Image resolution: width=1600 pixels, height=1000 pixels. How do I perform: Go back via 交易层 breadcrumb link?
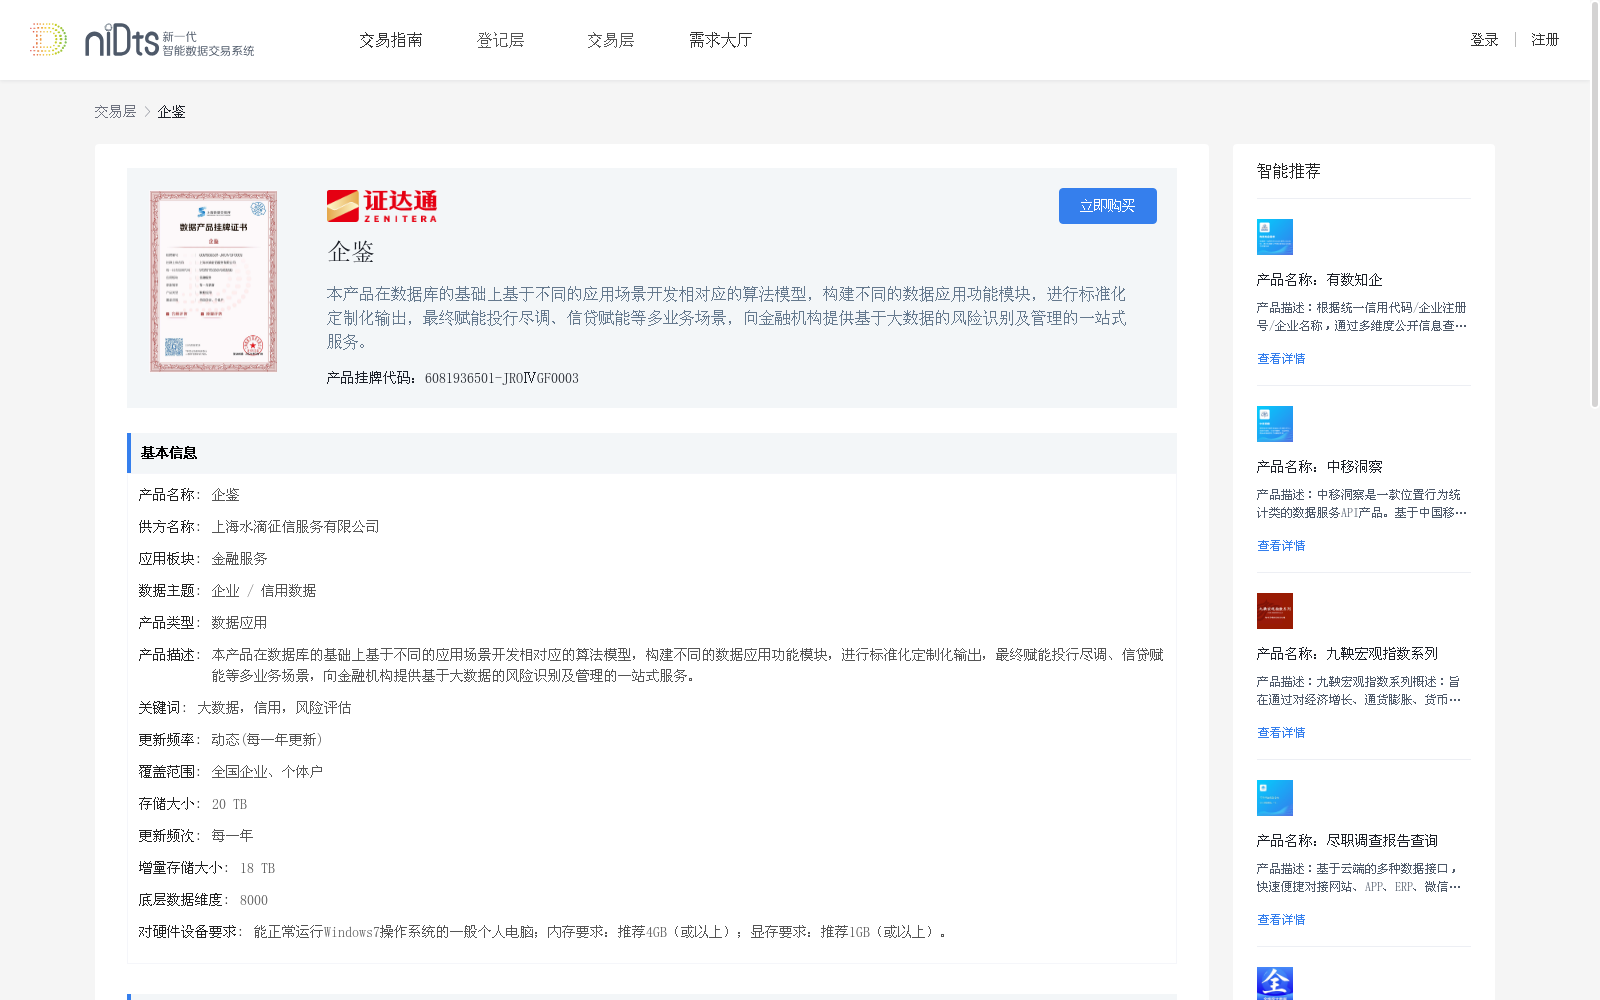tap(115, 112)
